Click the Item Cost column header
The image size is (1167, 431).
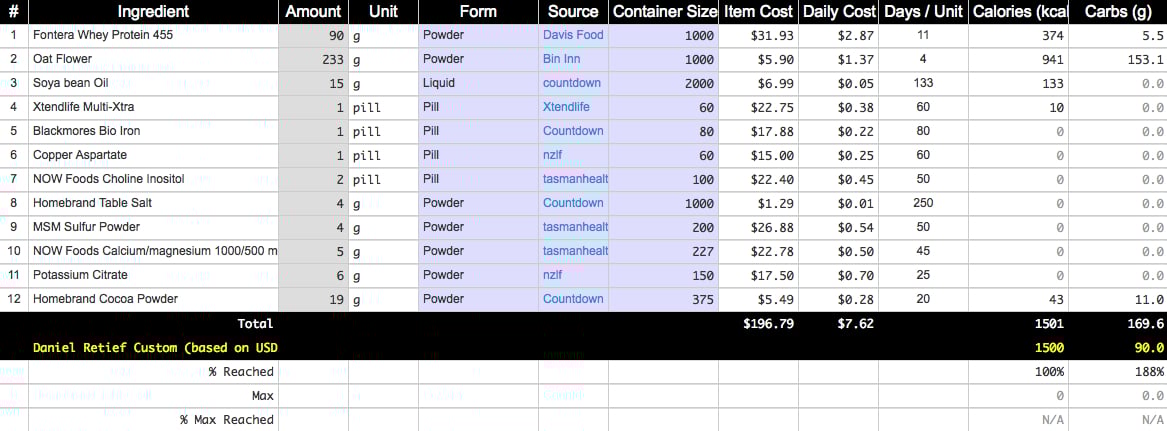[758, 12]
